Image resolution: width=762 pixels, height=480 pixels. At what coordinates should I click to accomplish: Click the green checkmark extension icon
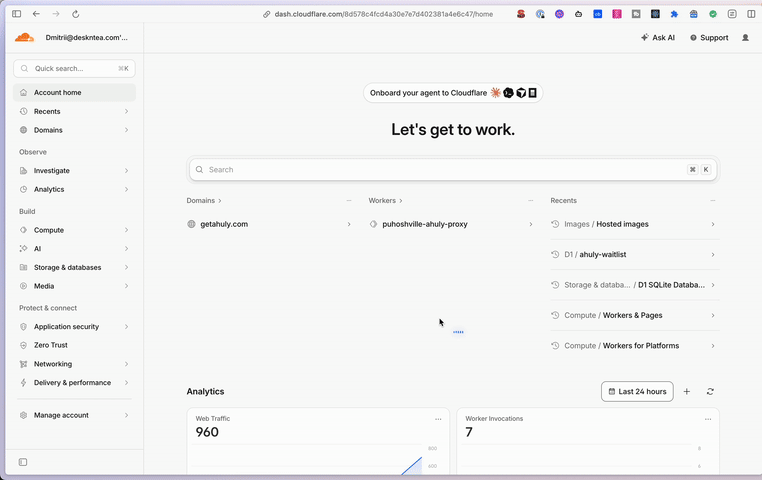712,14
